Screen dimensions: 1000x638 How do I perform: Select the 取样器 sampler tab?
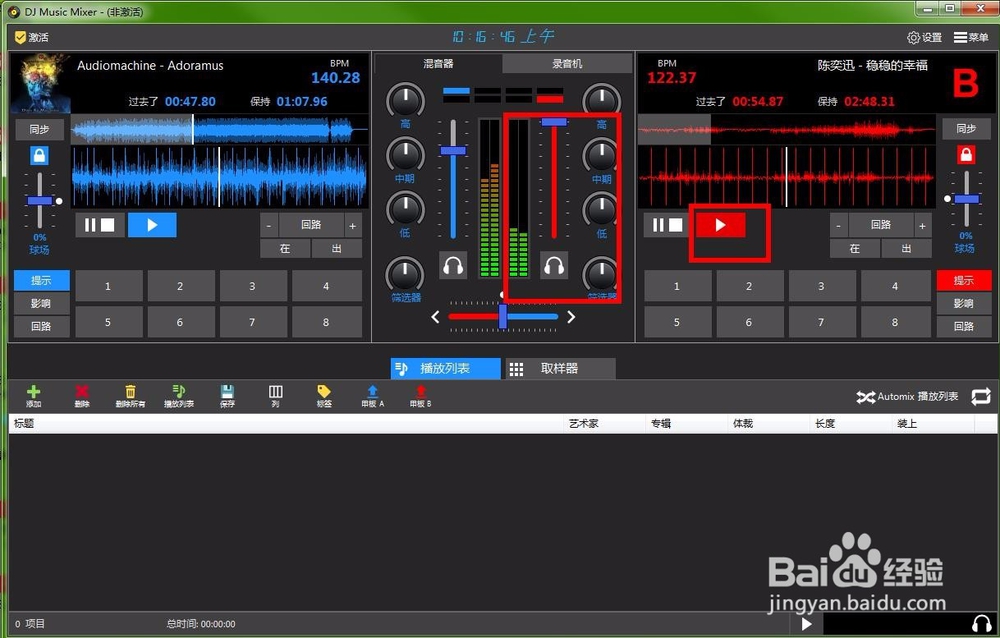pyautogui.click(x=561, y=368)
